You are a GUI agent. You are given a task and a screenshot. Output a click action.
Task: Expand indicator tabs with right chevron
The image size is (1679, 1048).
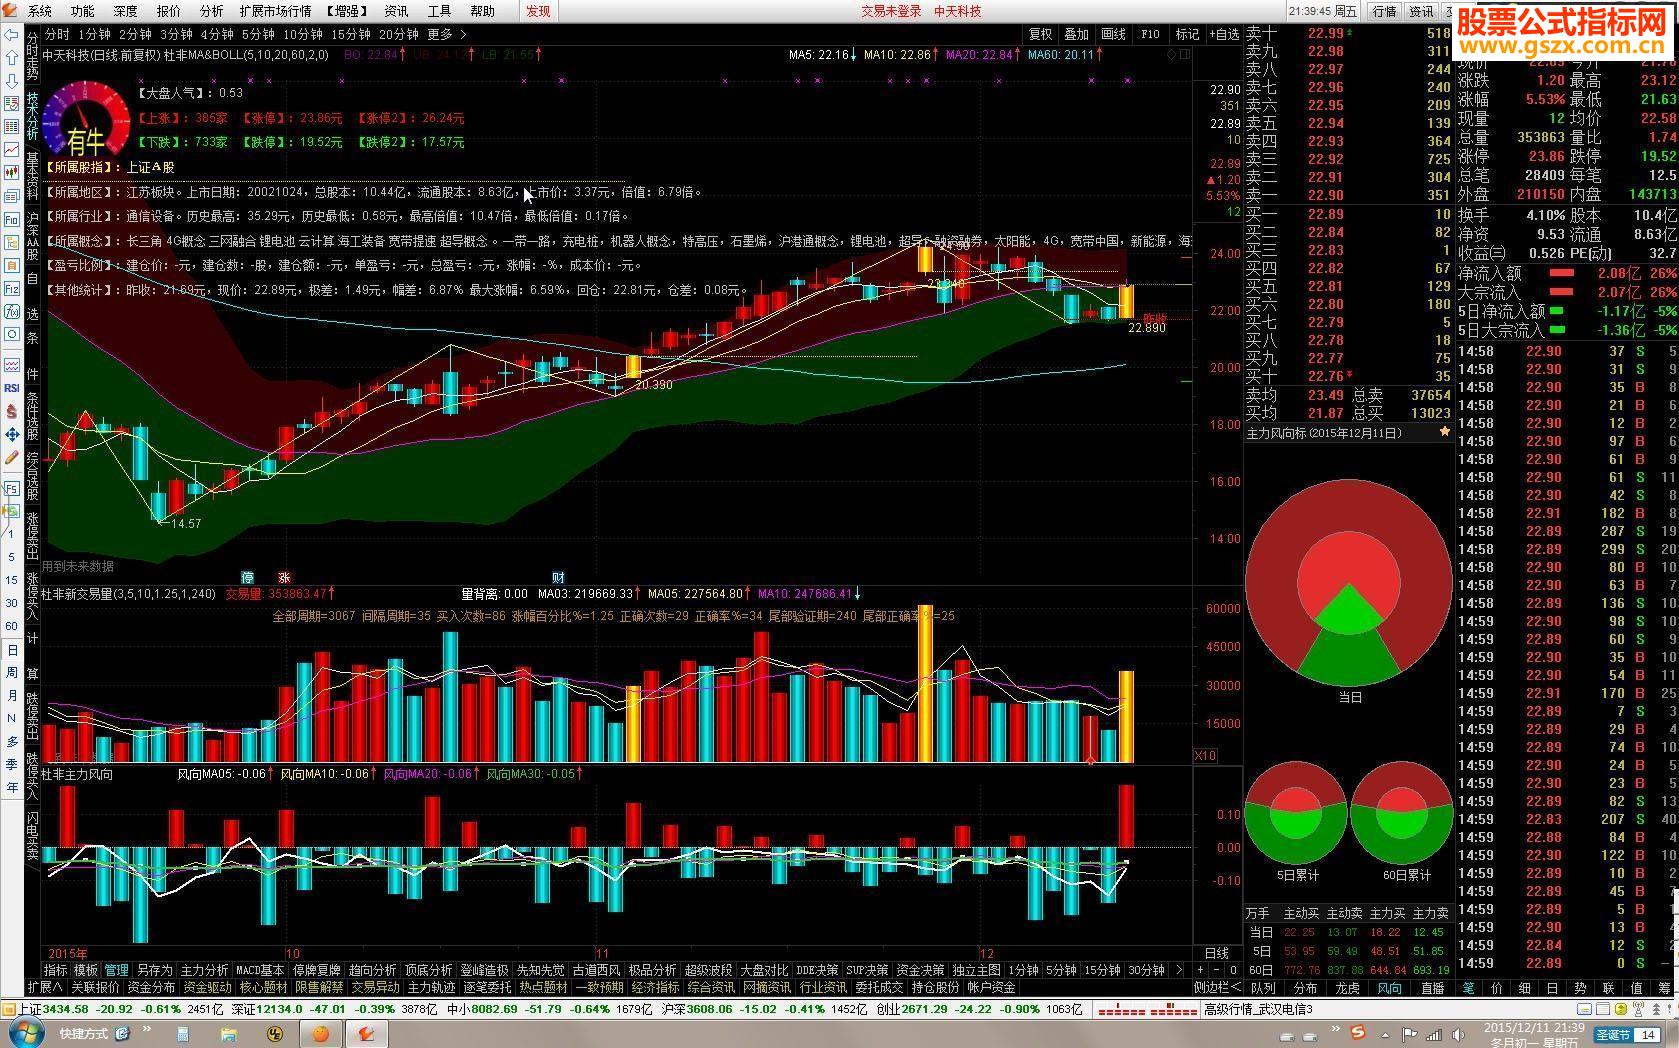(1180, 970)
